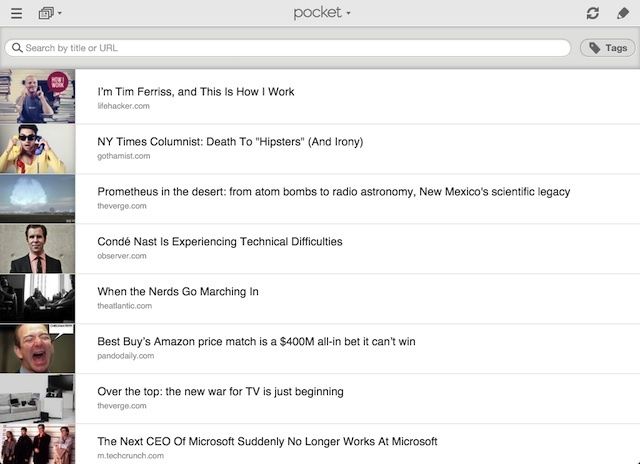
Task: Open the Tim Ferriss How I Work article
Action: point(196,92)
